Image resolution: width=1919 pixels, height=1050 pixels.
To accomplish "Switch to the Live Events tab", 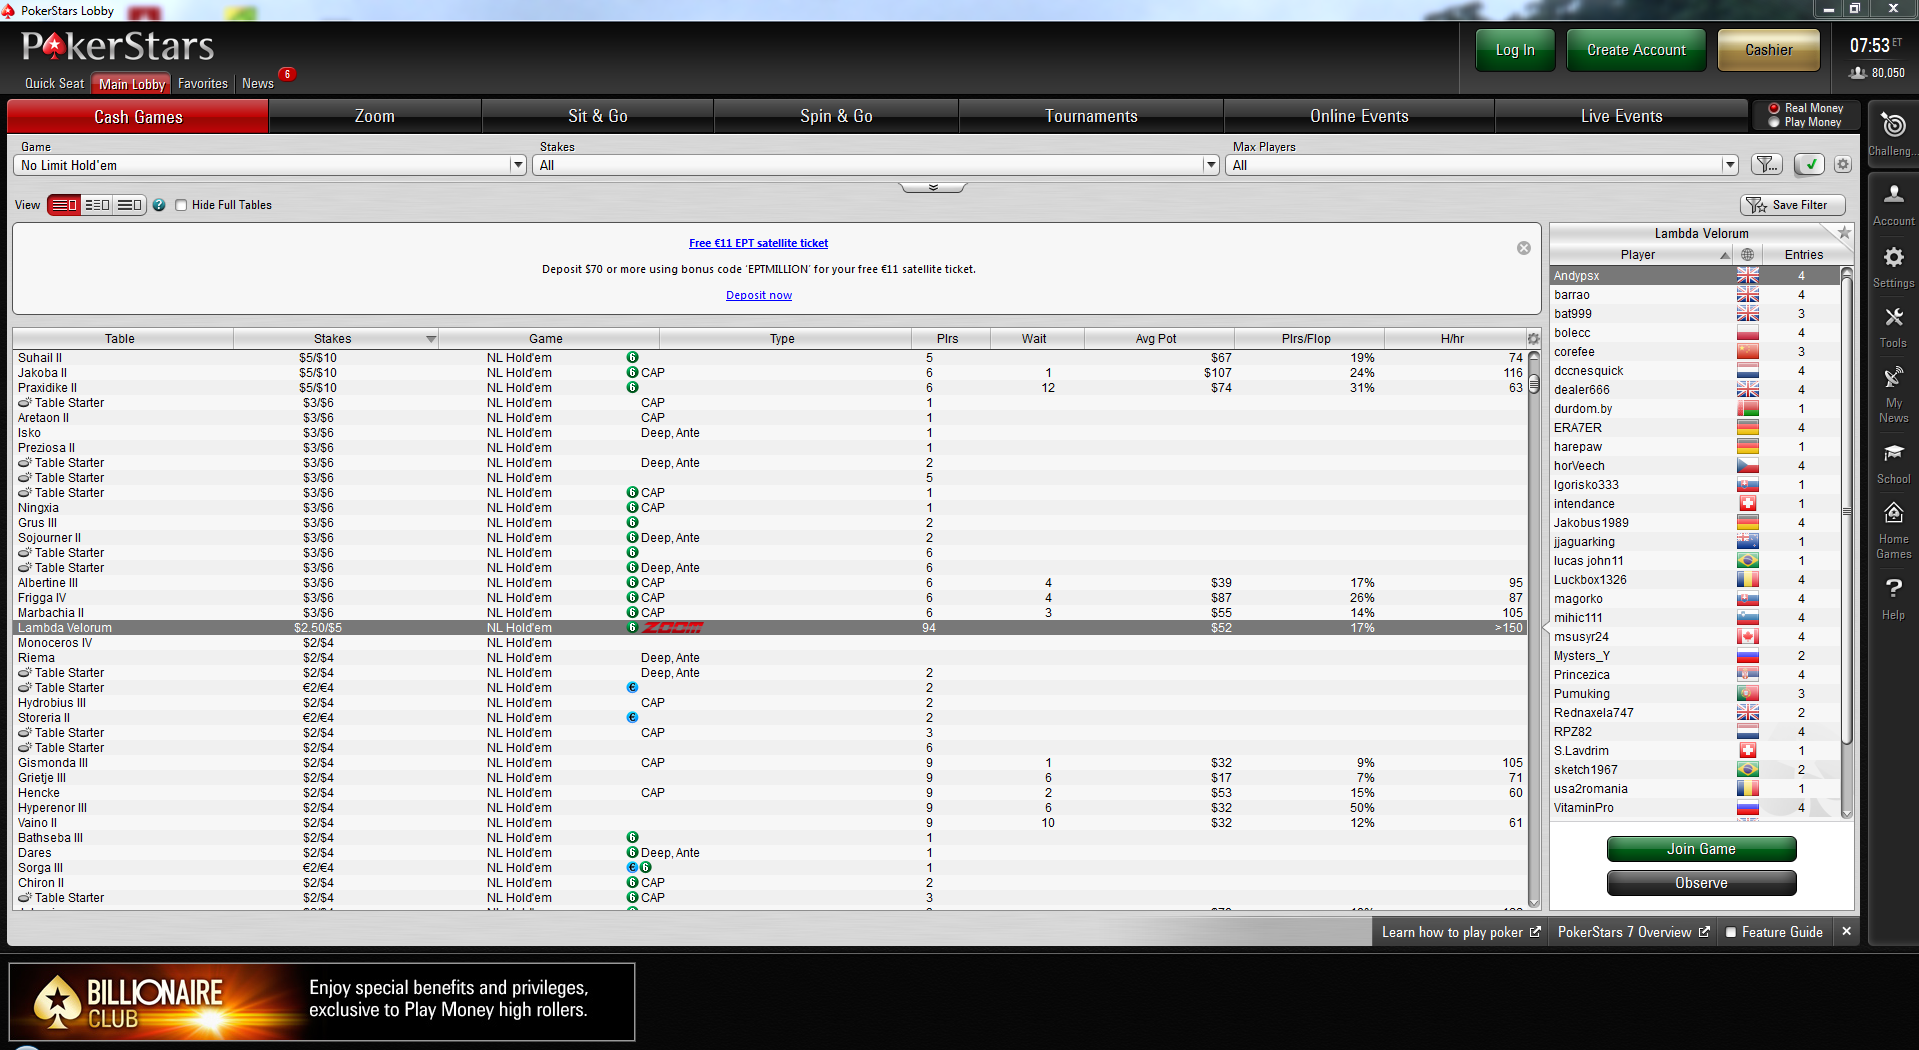I will [x=1621, y=117].
